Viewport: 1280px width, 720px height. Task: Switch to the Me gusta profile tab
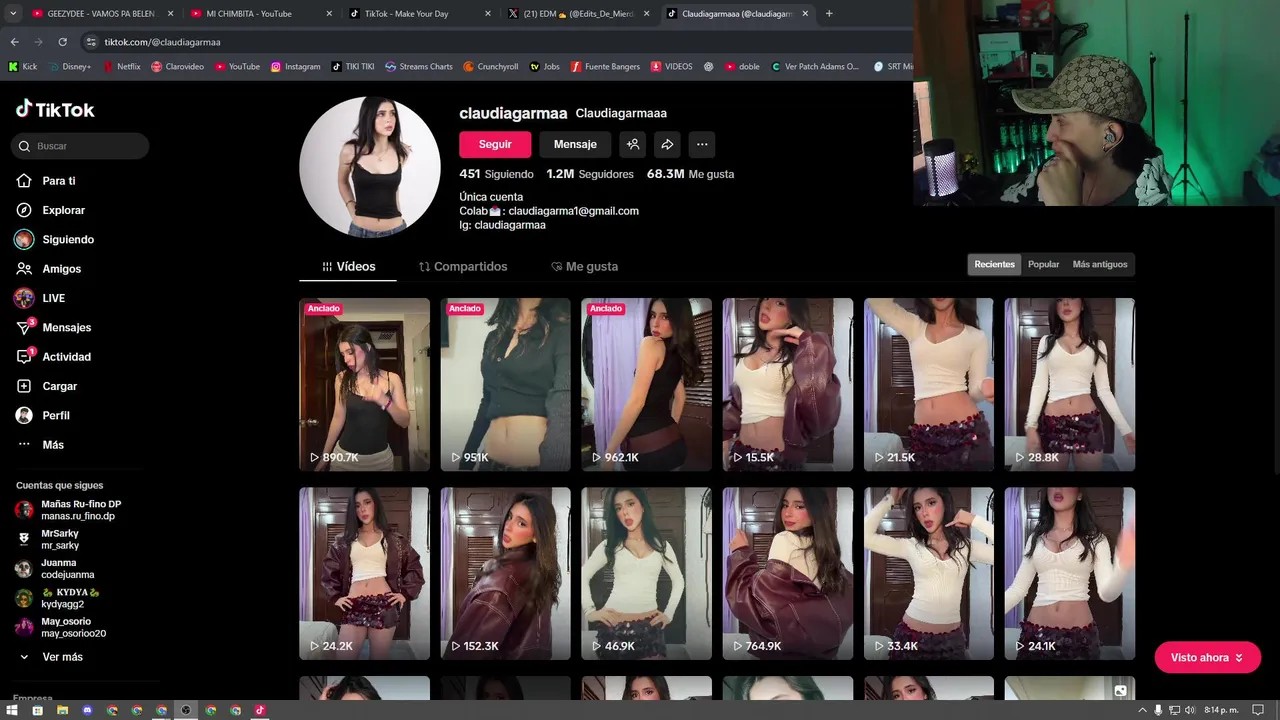[585, 267]
